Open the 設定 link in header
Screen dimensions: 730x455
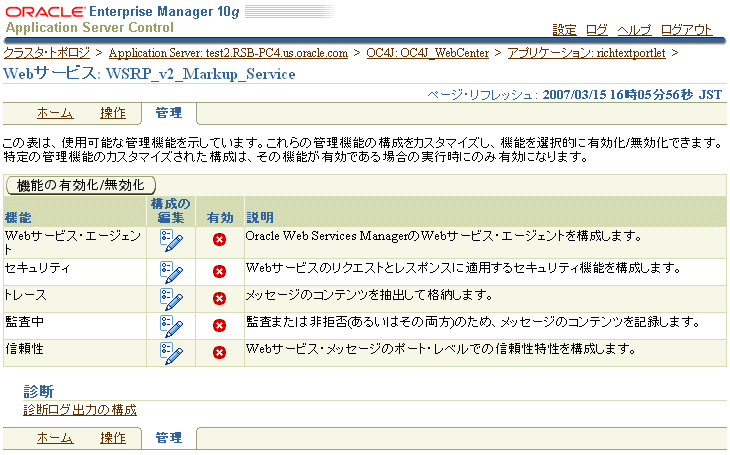[x=564, y=30]
